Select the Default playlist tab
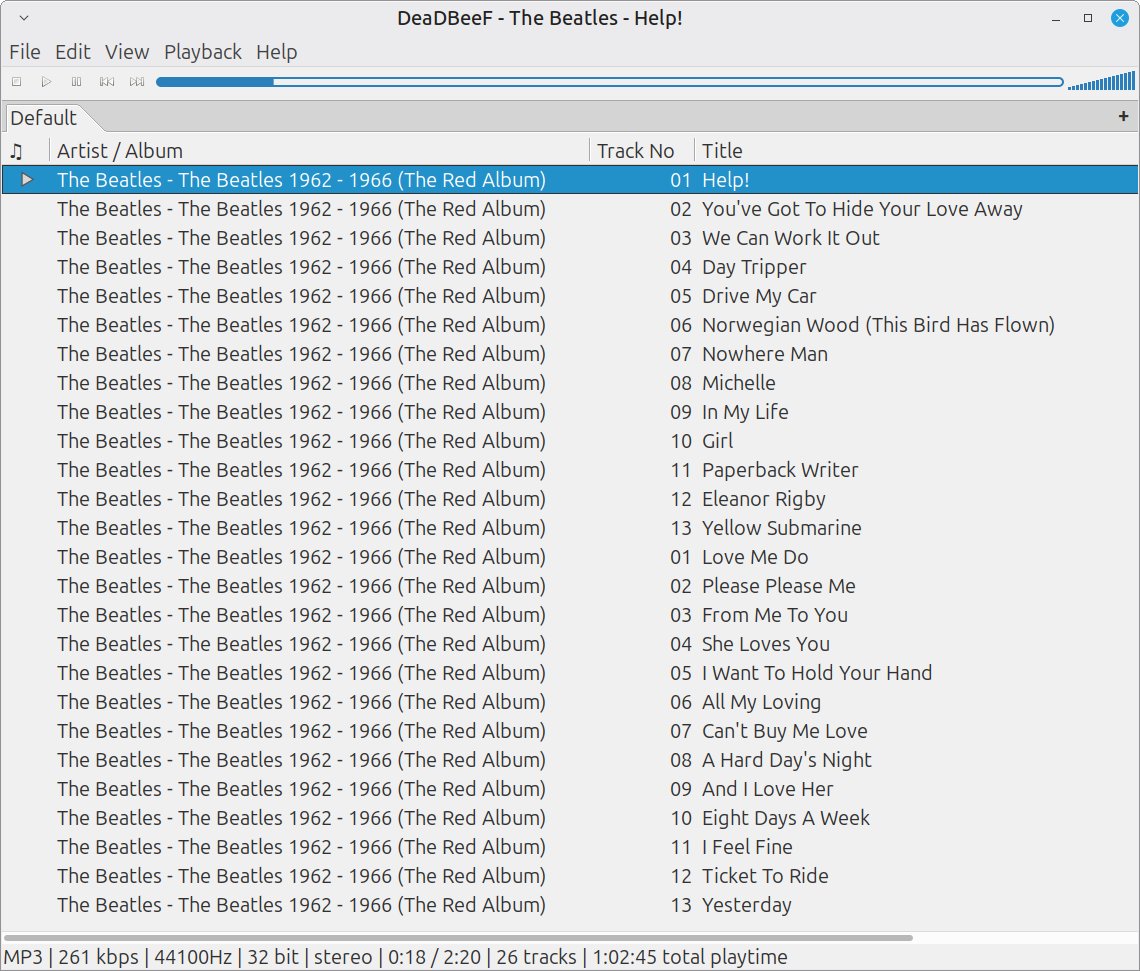Screen dimensions: 1140x971 44,118
